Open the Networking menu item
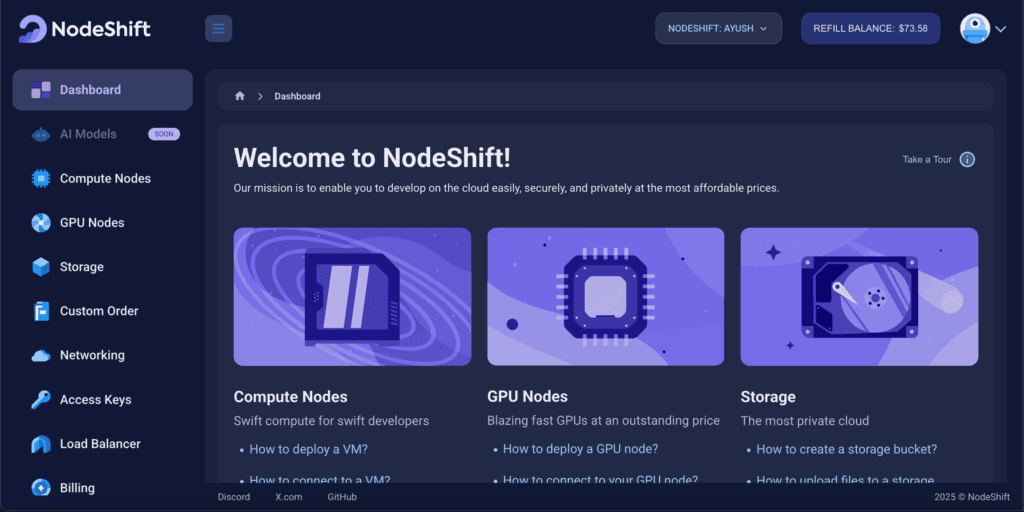 (x=103, y=355)
